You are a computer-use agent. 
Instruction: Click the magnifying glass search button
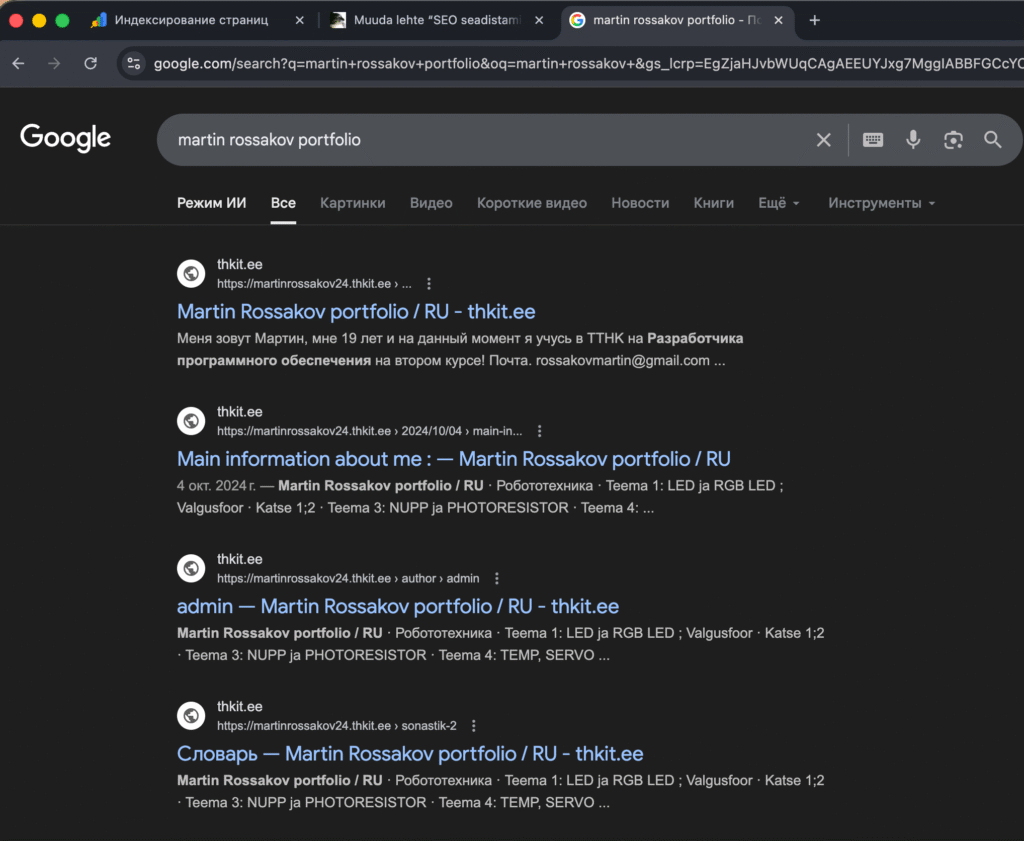(992, 140)
